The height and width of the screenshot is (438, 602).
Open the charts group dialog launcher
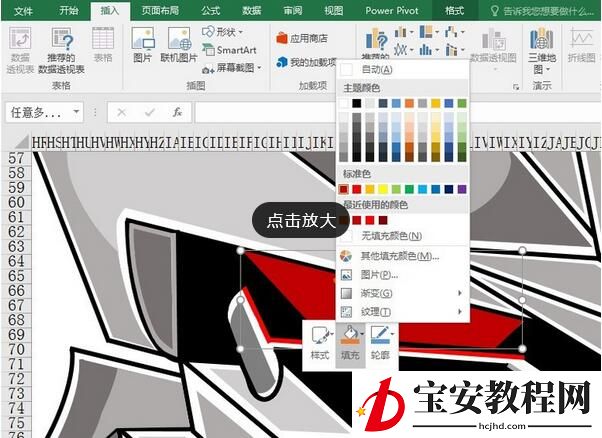click(516, 87)
